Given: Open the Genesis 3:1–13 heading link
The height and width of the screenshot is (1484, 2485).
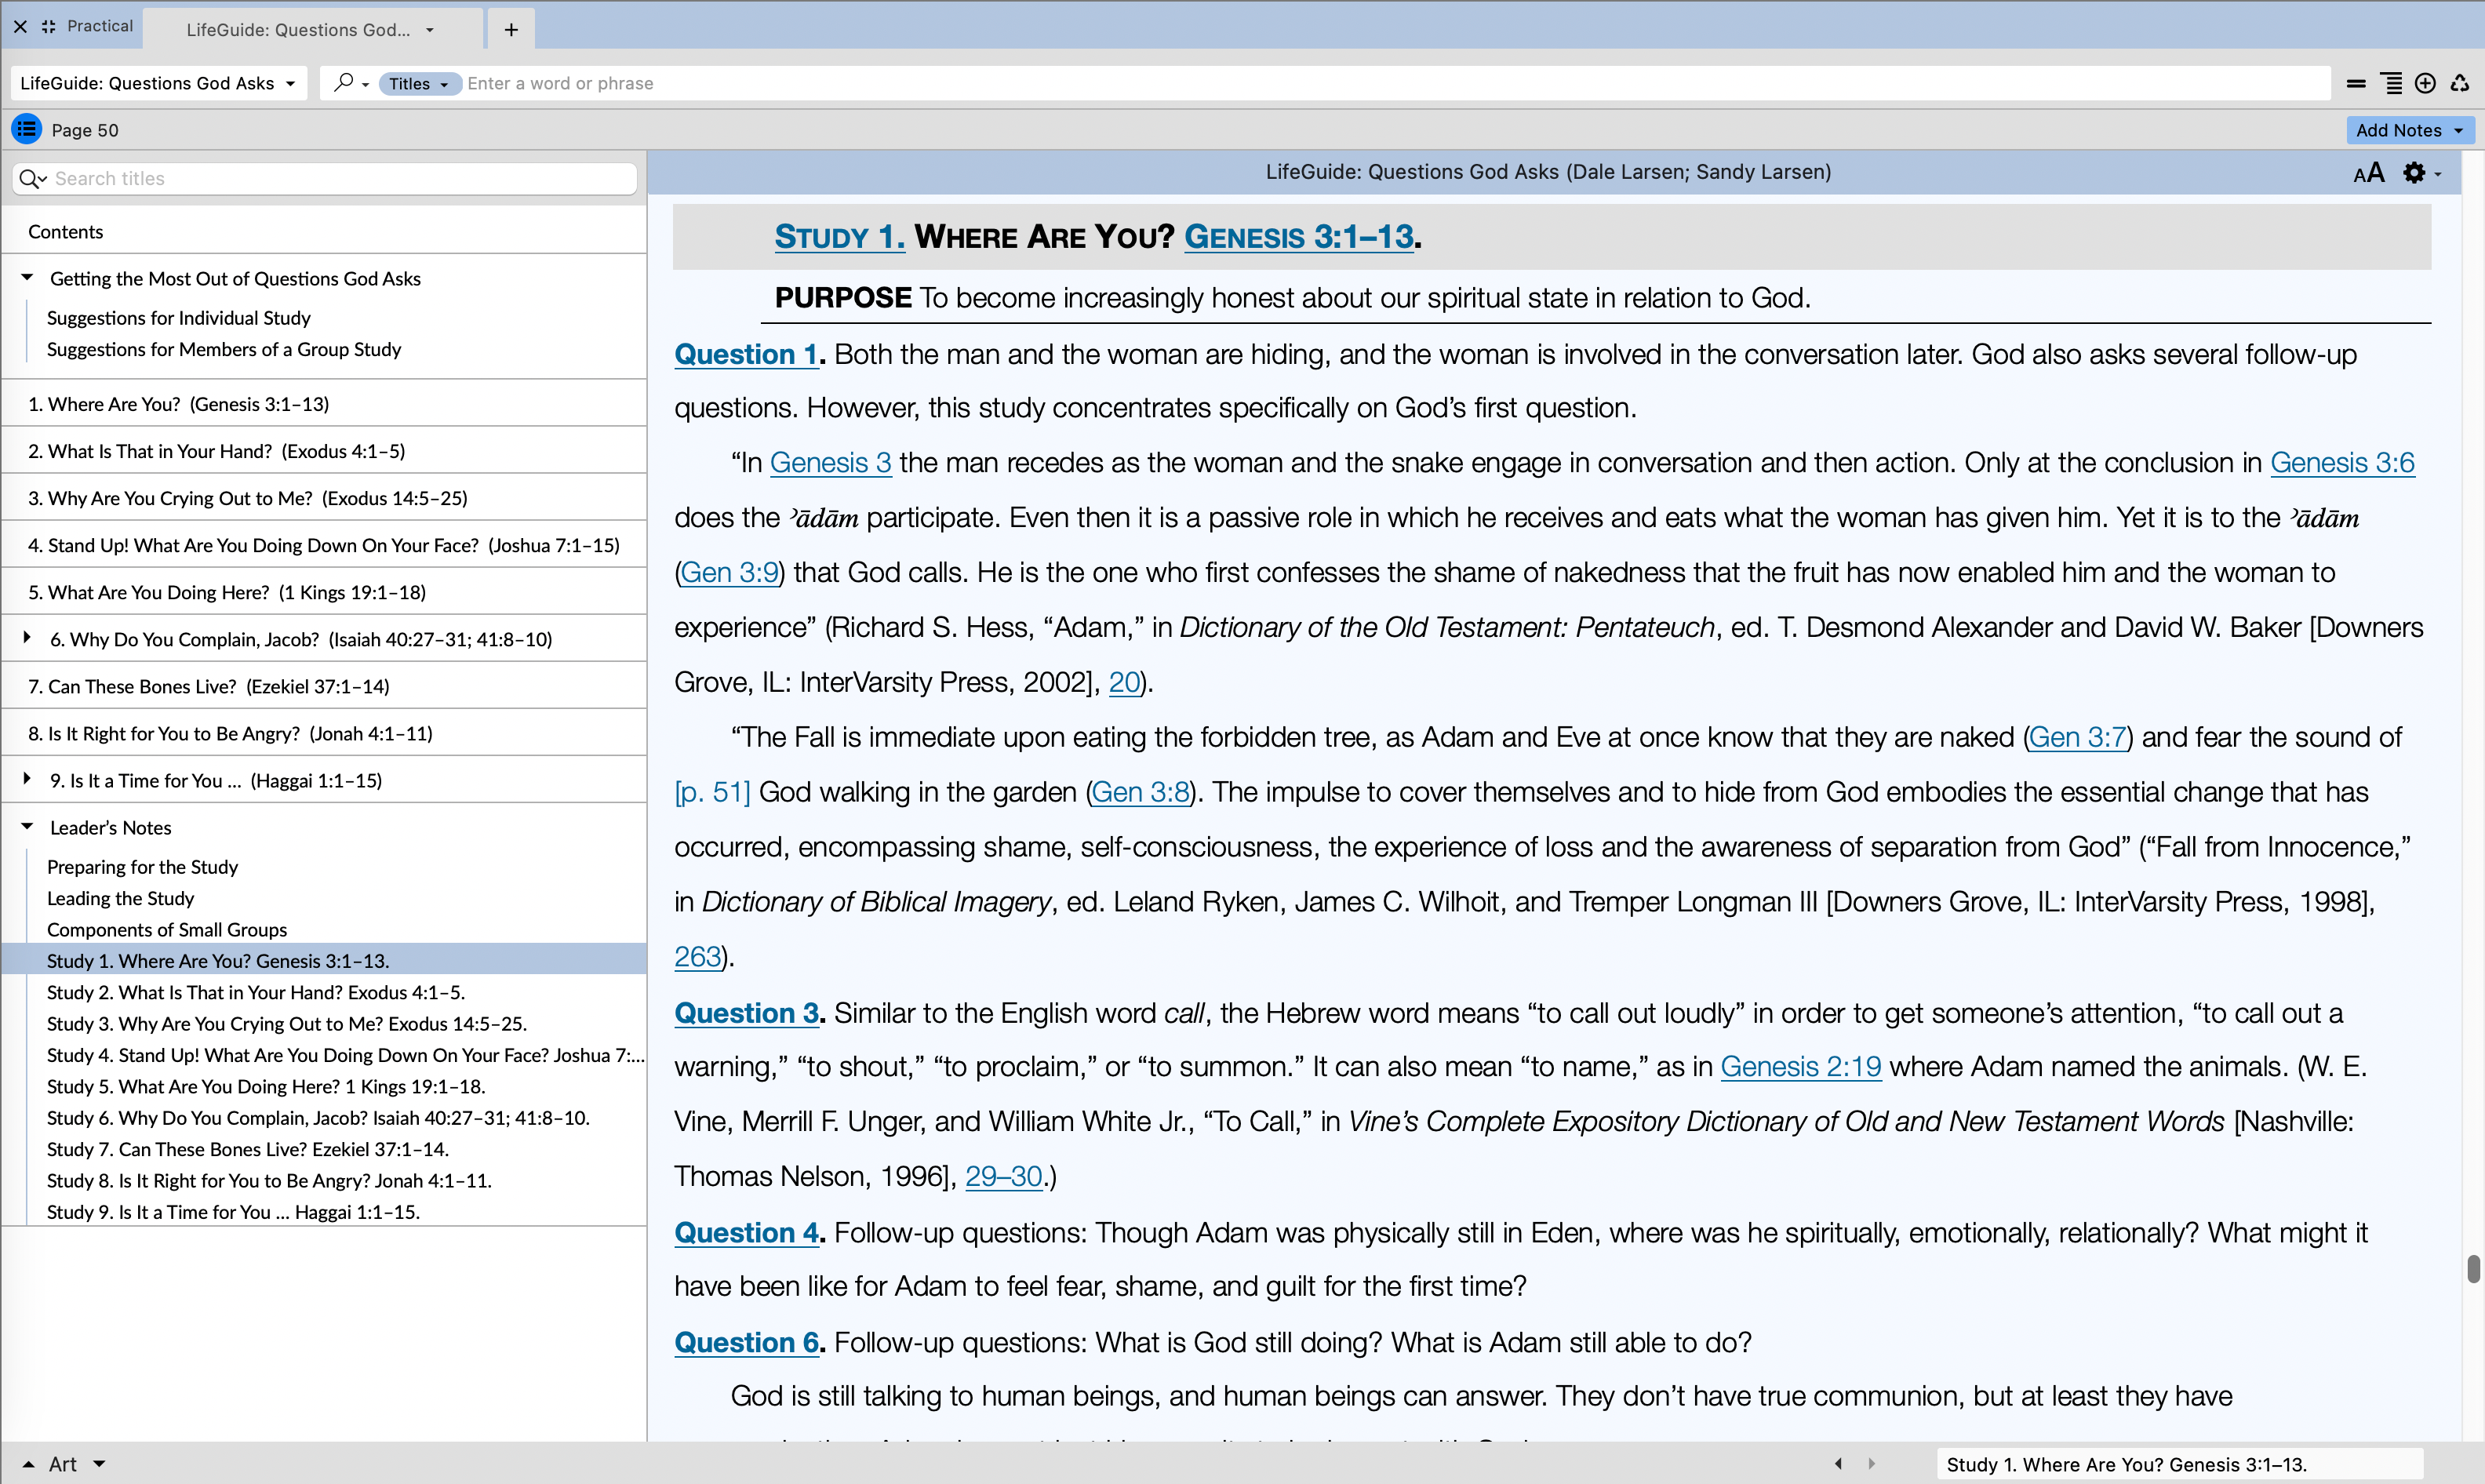Looking at the screenshot, I should (1299, 237).
